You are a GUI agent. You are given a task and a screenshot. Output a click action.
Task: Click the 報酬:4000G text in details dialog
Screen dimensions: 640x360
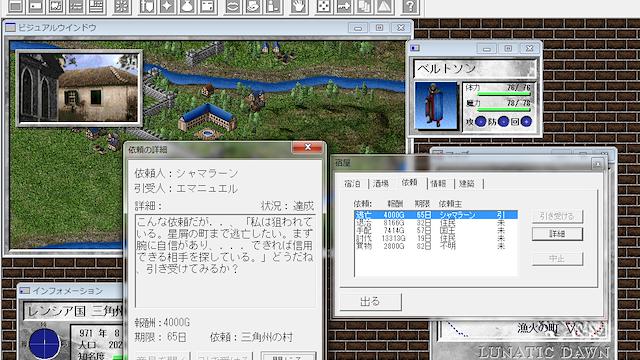click(x=162, y=322)
